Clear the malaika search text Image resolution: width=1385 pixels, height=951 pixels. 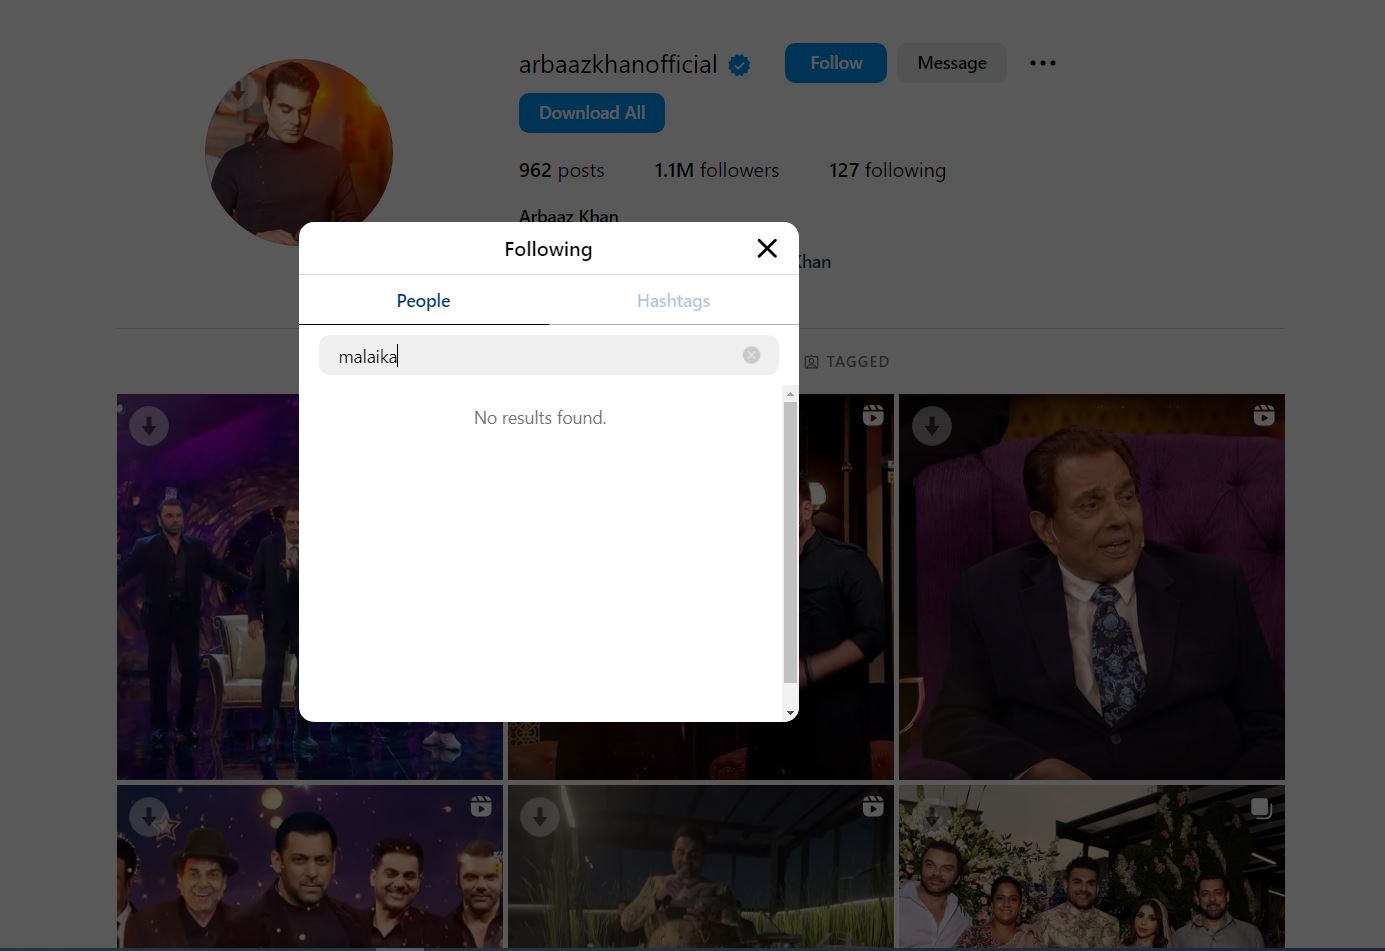click(751, 355)
